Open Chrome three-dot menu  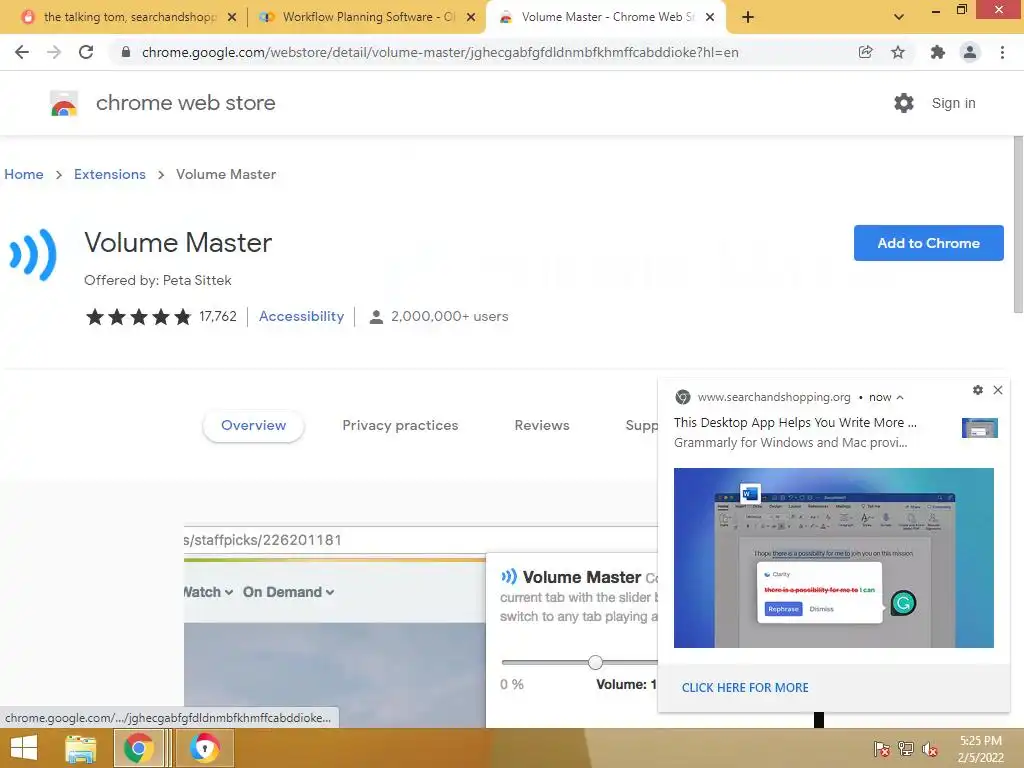coord(1002,52)
